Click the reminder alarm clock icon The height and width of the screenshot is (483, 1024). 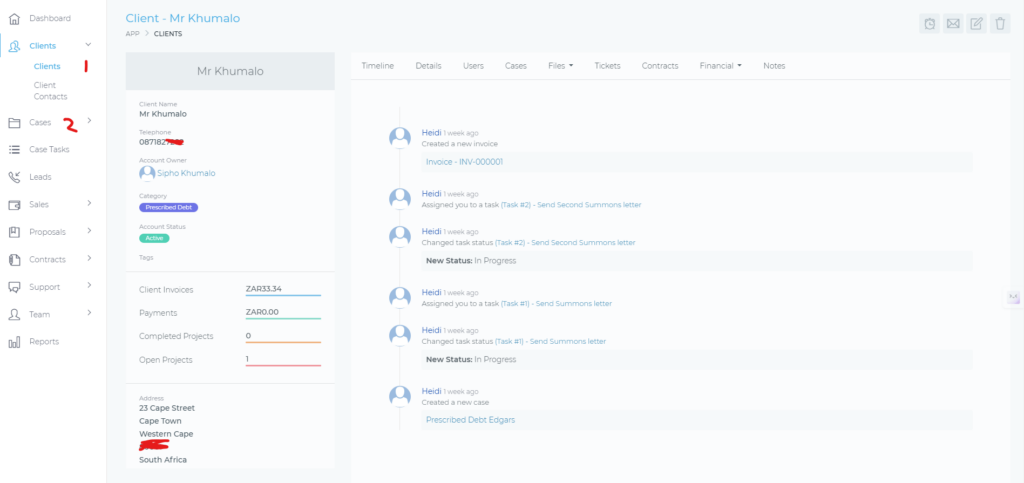[x=929, y=23]
